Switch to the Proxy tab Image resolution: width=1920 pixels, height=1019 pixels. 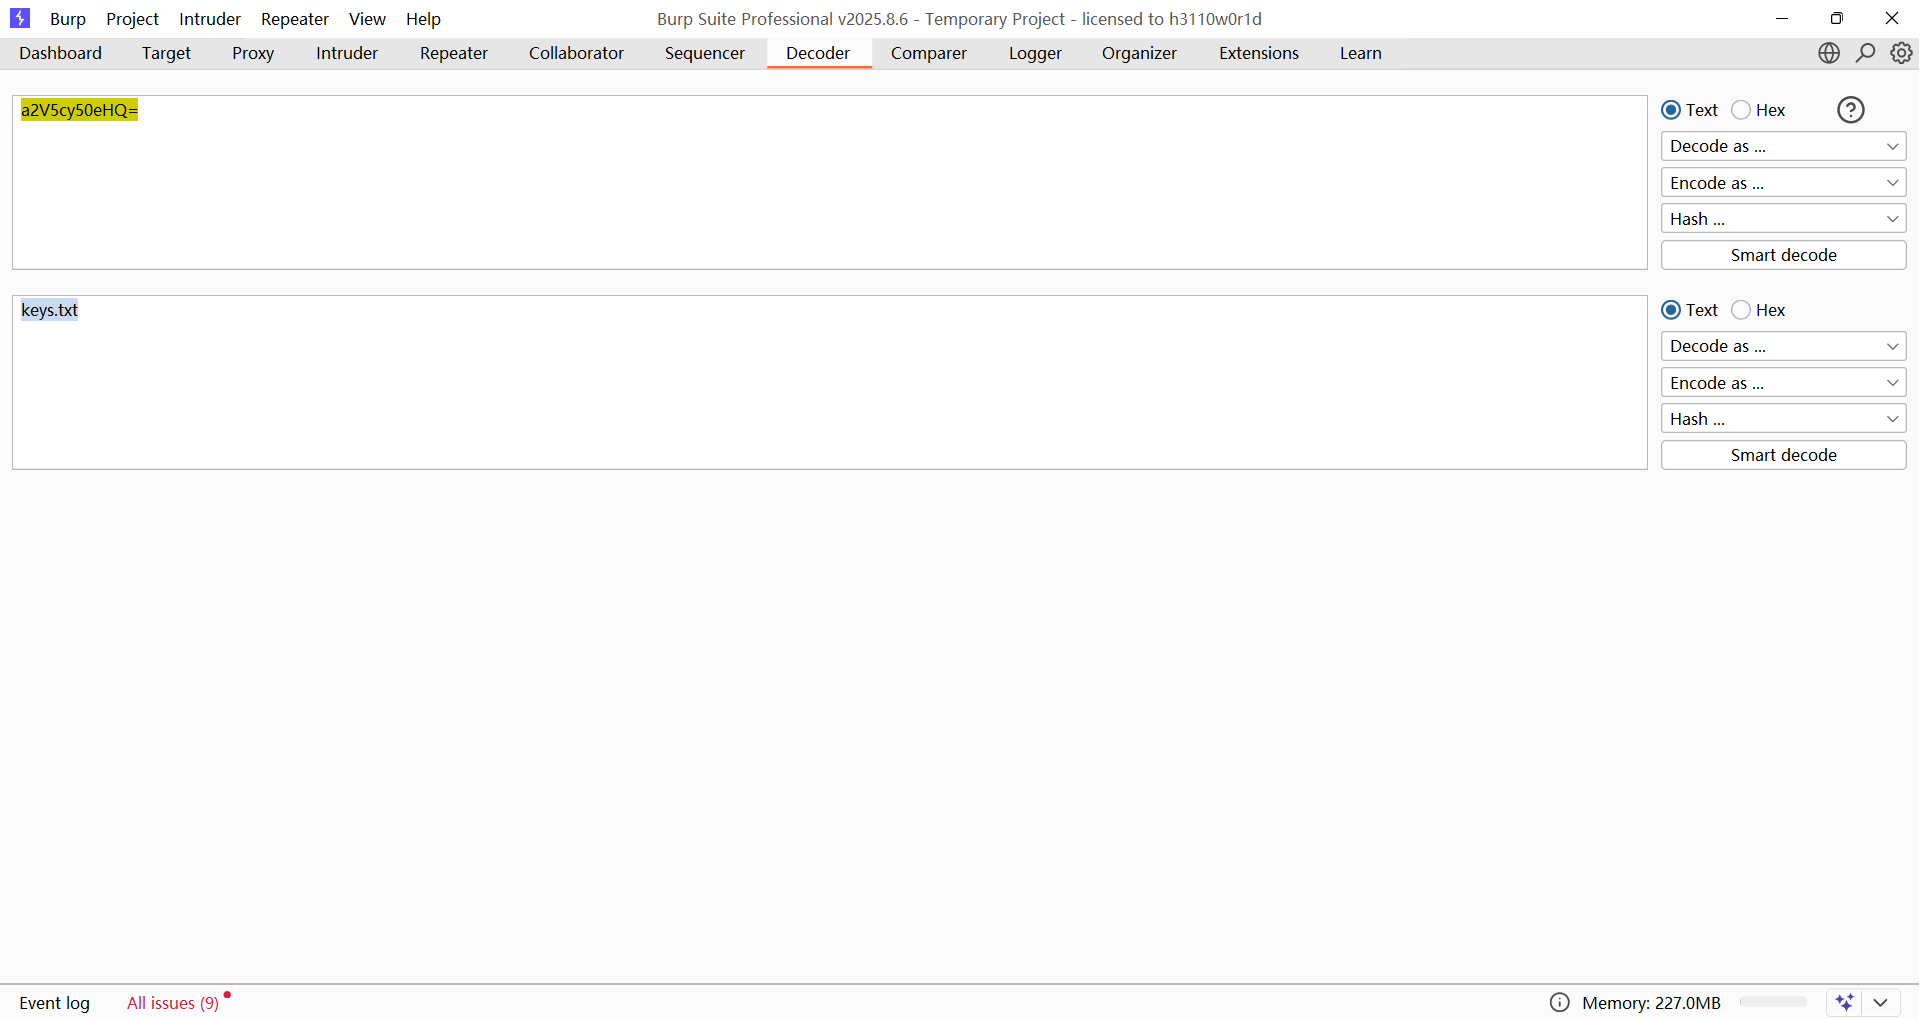coord(253,53)
